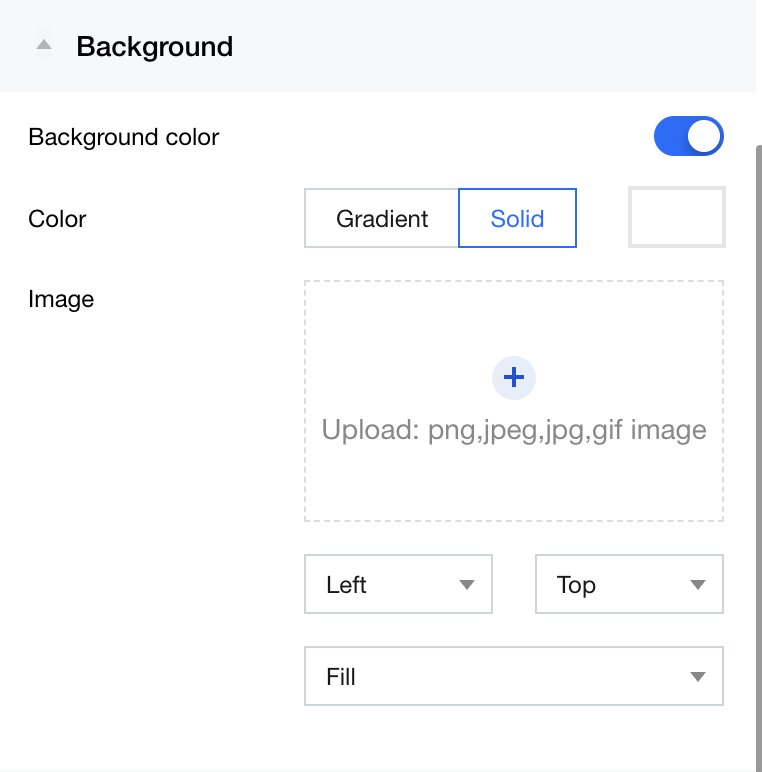Image resolution: width=762 pixels, height=772 pixels.
Task: Click the upload file types hint text
Action: 514,430
